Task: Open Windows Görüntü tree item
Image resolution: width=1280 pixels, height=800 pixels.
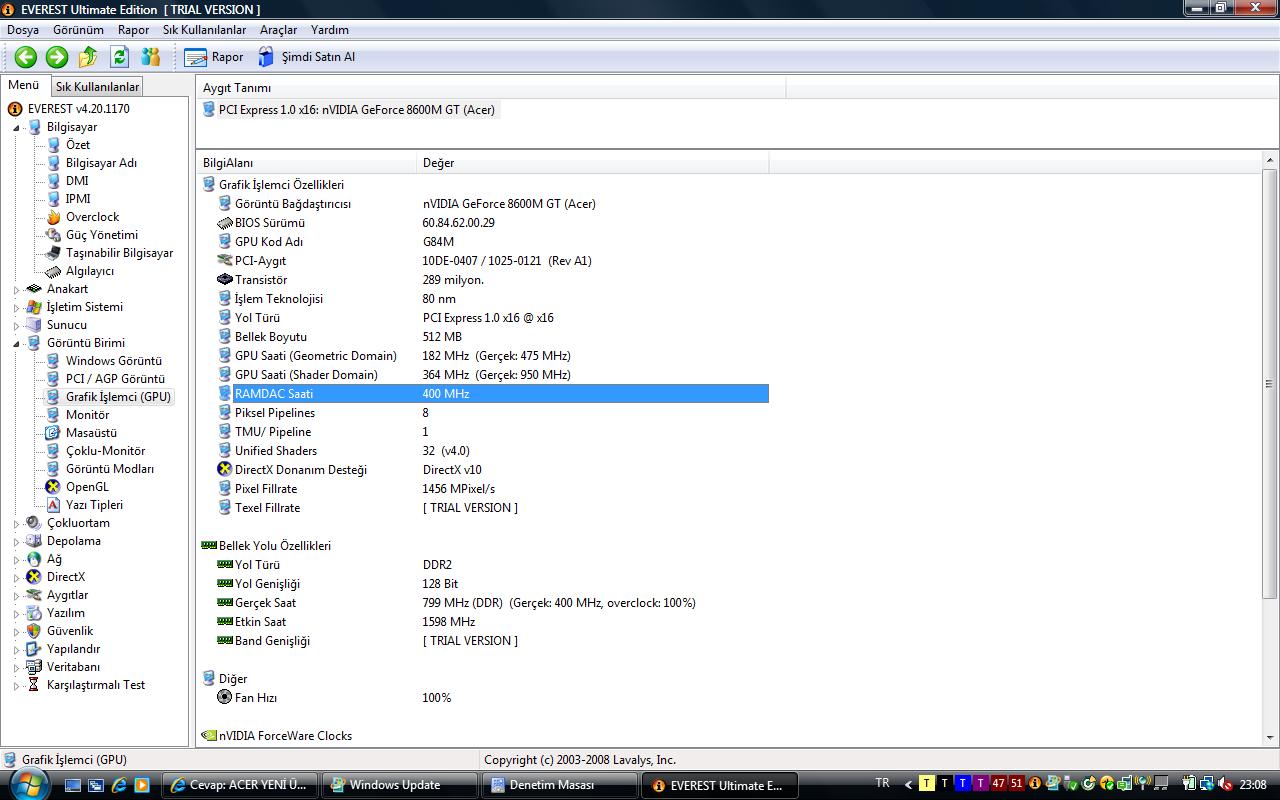Action: pos(114,361)
